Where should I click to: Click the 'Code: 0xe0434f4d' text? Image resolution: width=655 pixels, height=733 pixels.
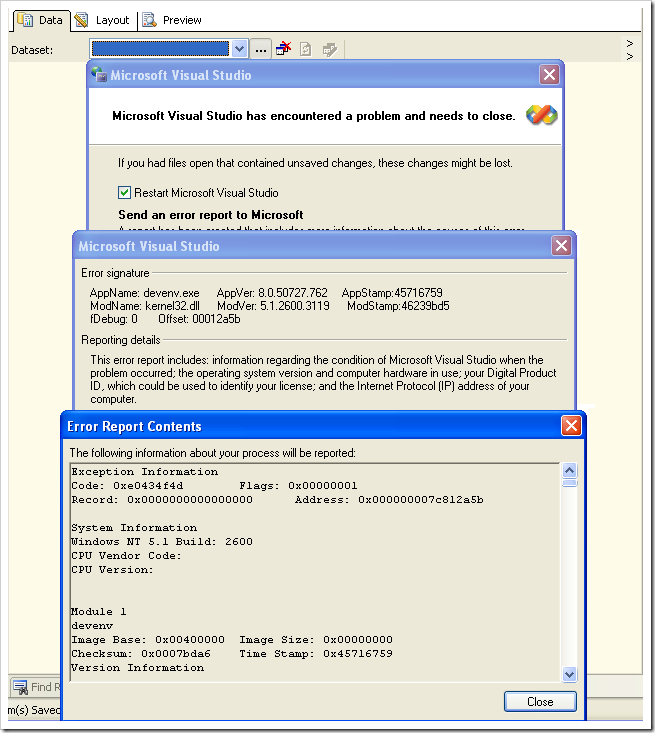tap(127, 485)
